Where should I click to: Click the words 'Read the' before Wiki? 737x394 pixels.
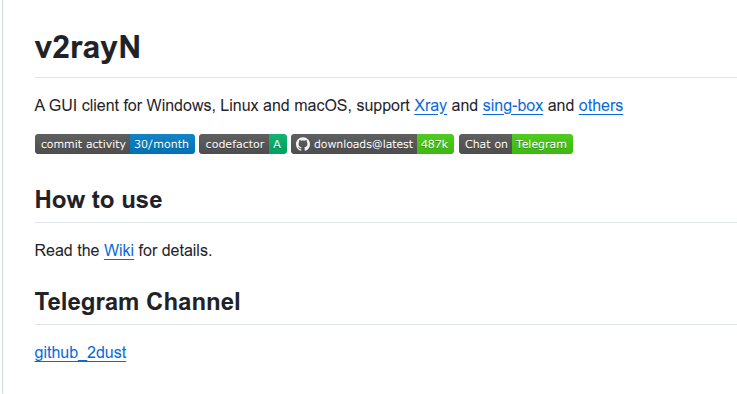click(67, 251)
